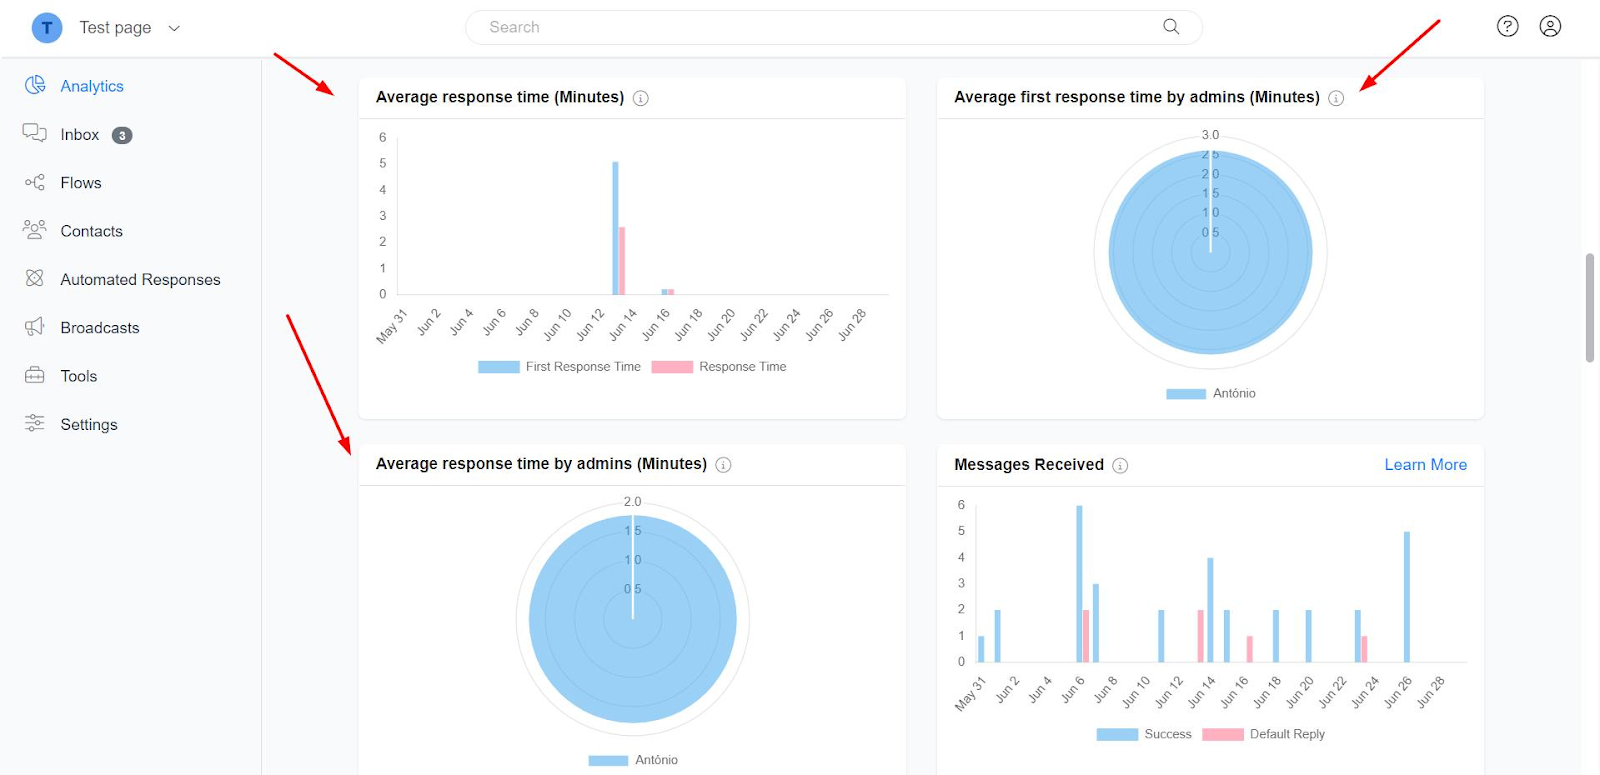Click the Analytics pie chart icon
This screenshot has width=1600, height=775.
coord(35,85)
